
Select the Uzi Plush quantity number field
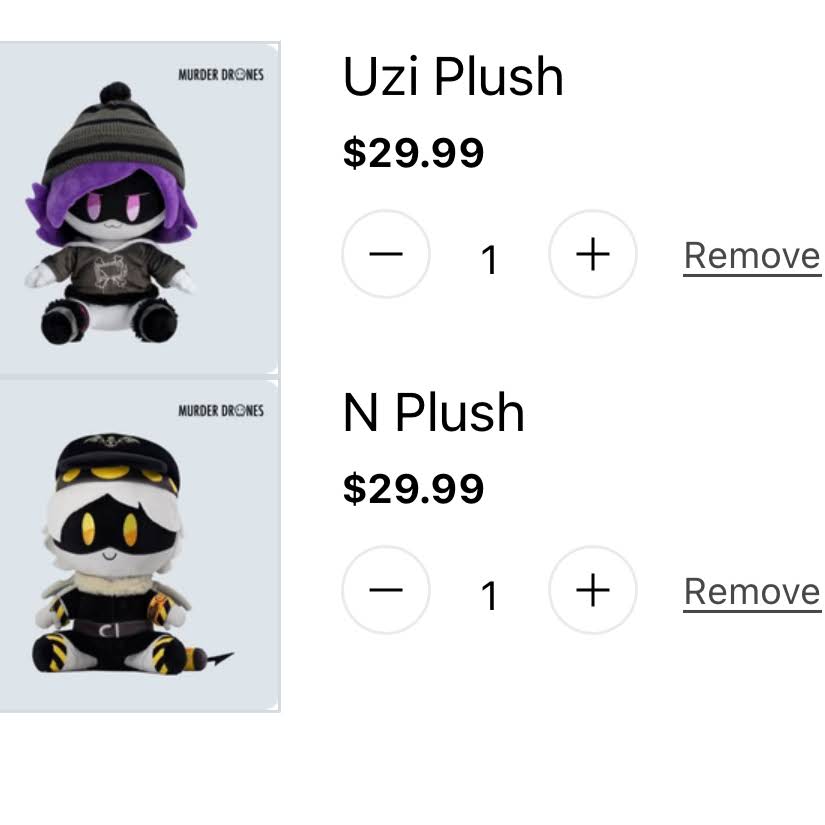(489, 260)
